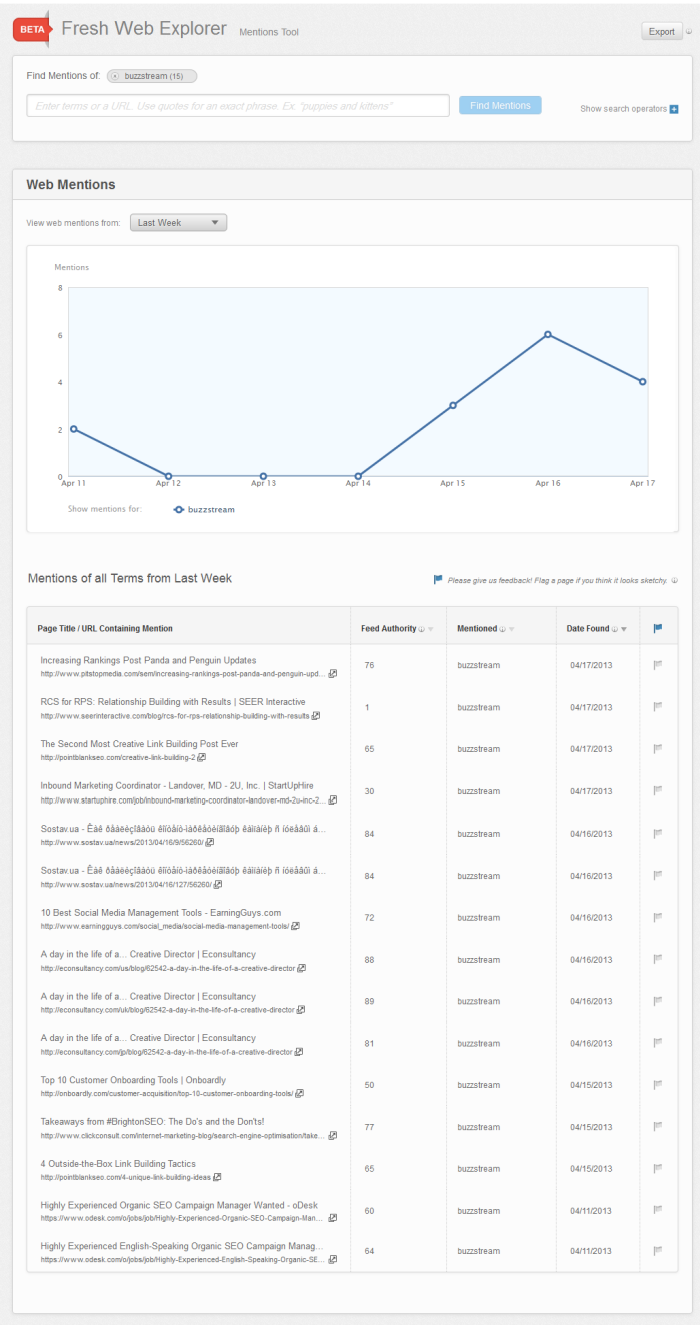
Task: Click info icon next to Date Found header
Action: tap(615, 629)
